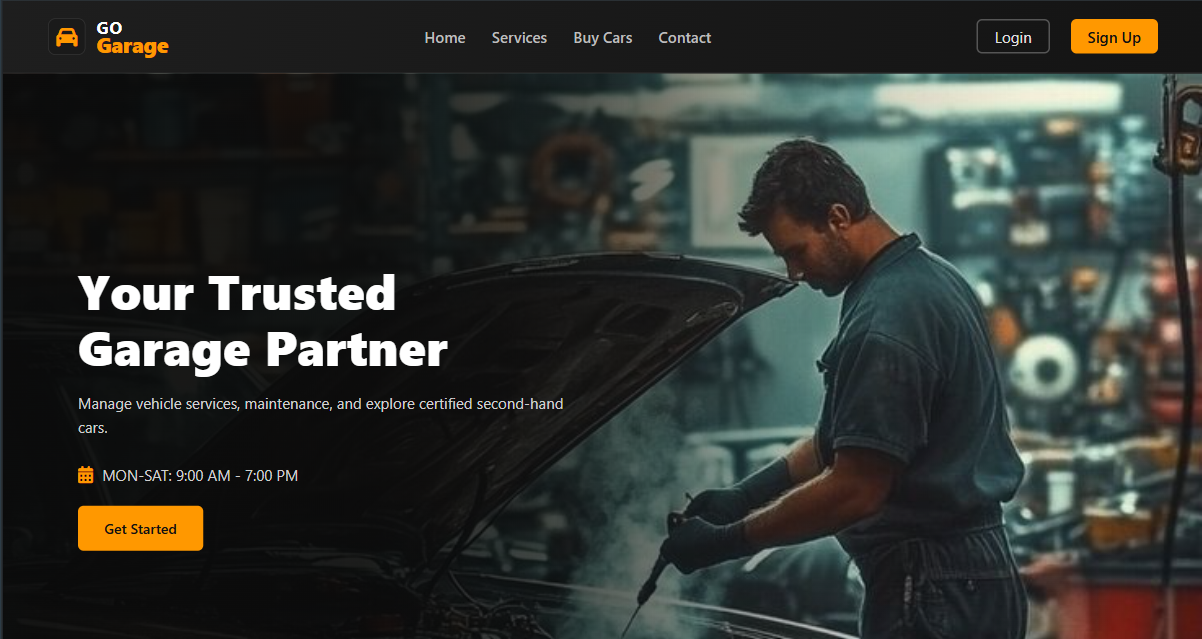Click the orange car logo icon

click(67, 37)
